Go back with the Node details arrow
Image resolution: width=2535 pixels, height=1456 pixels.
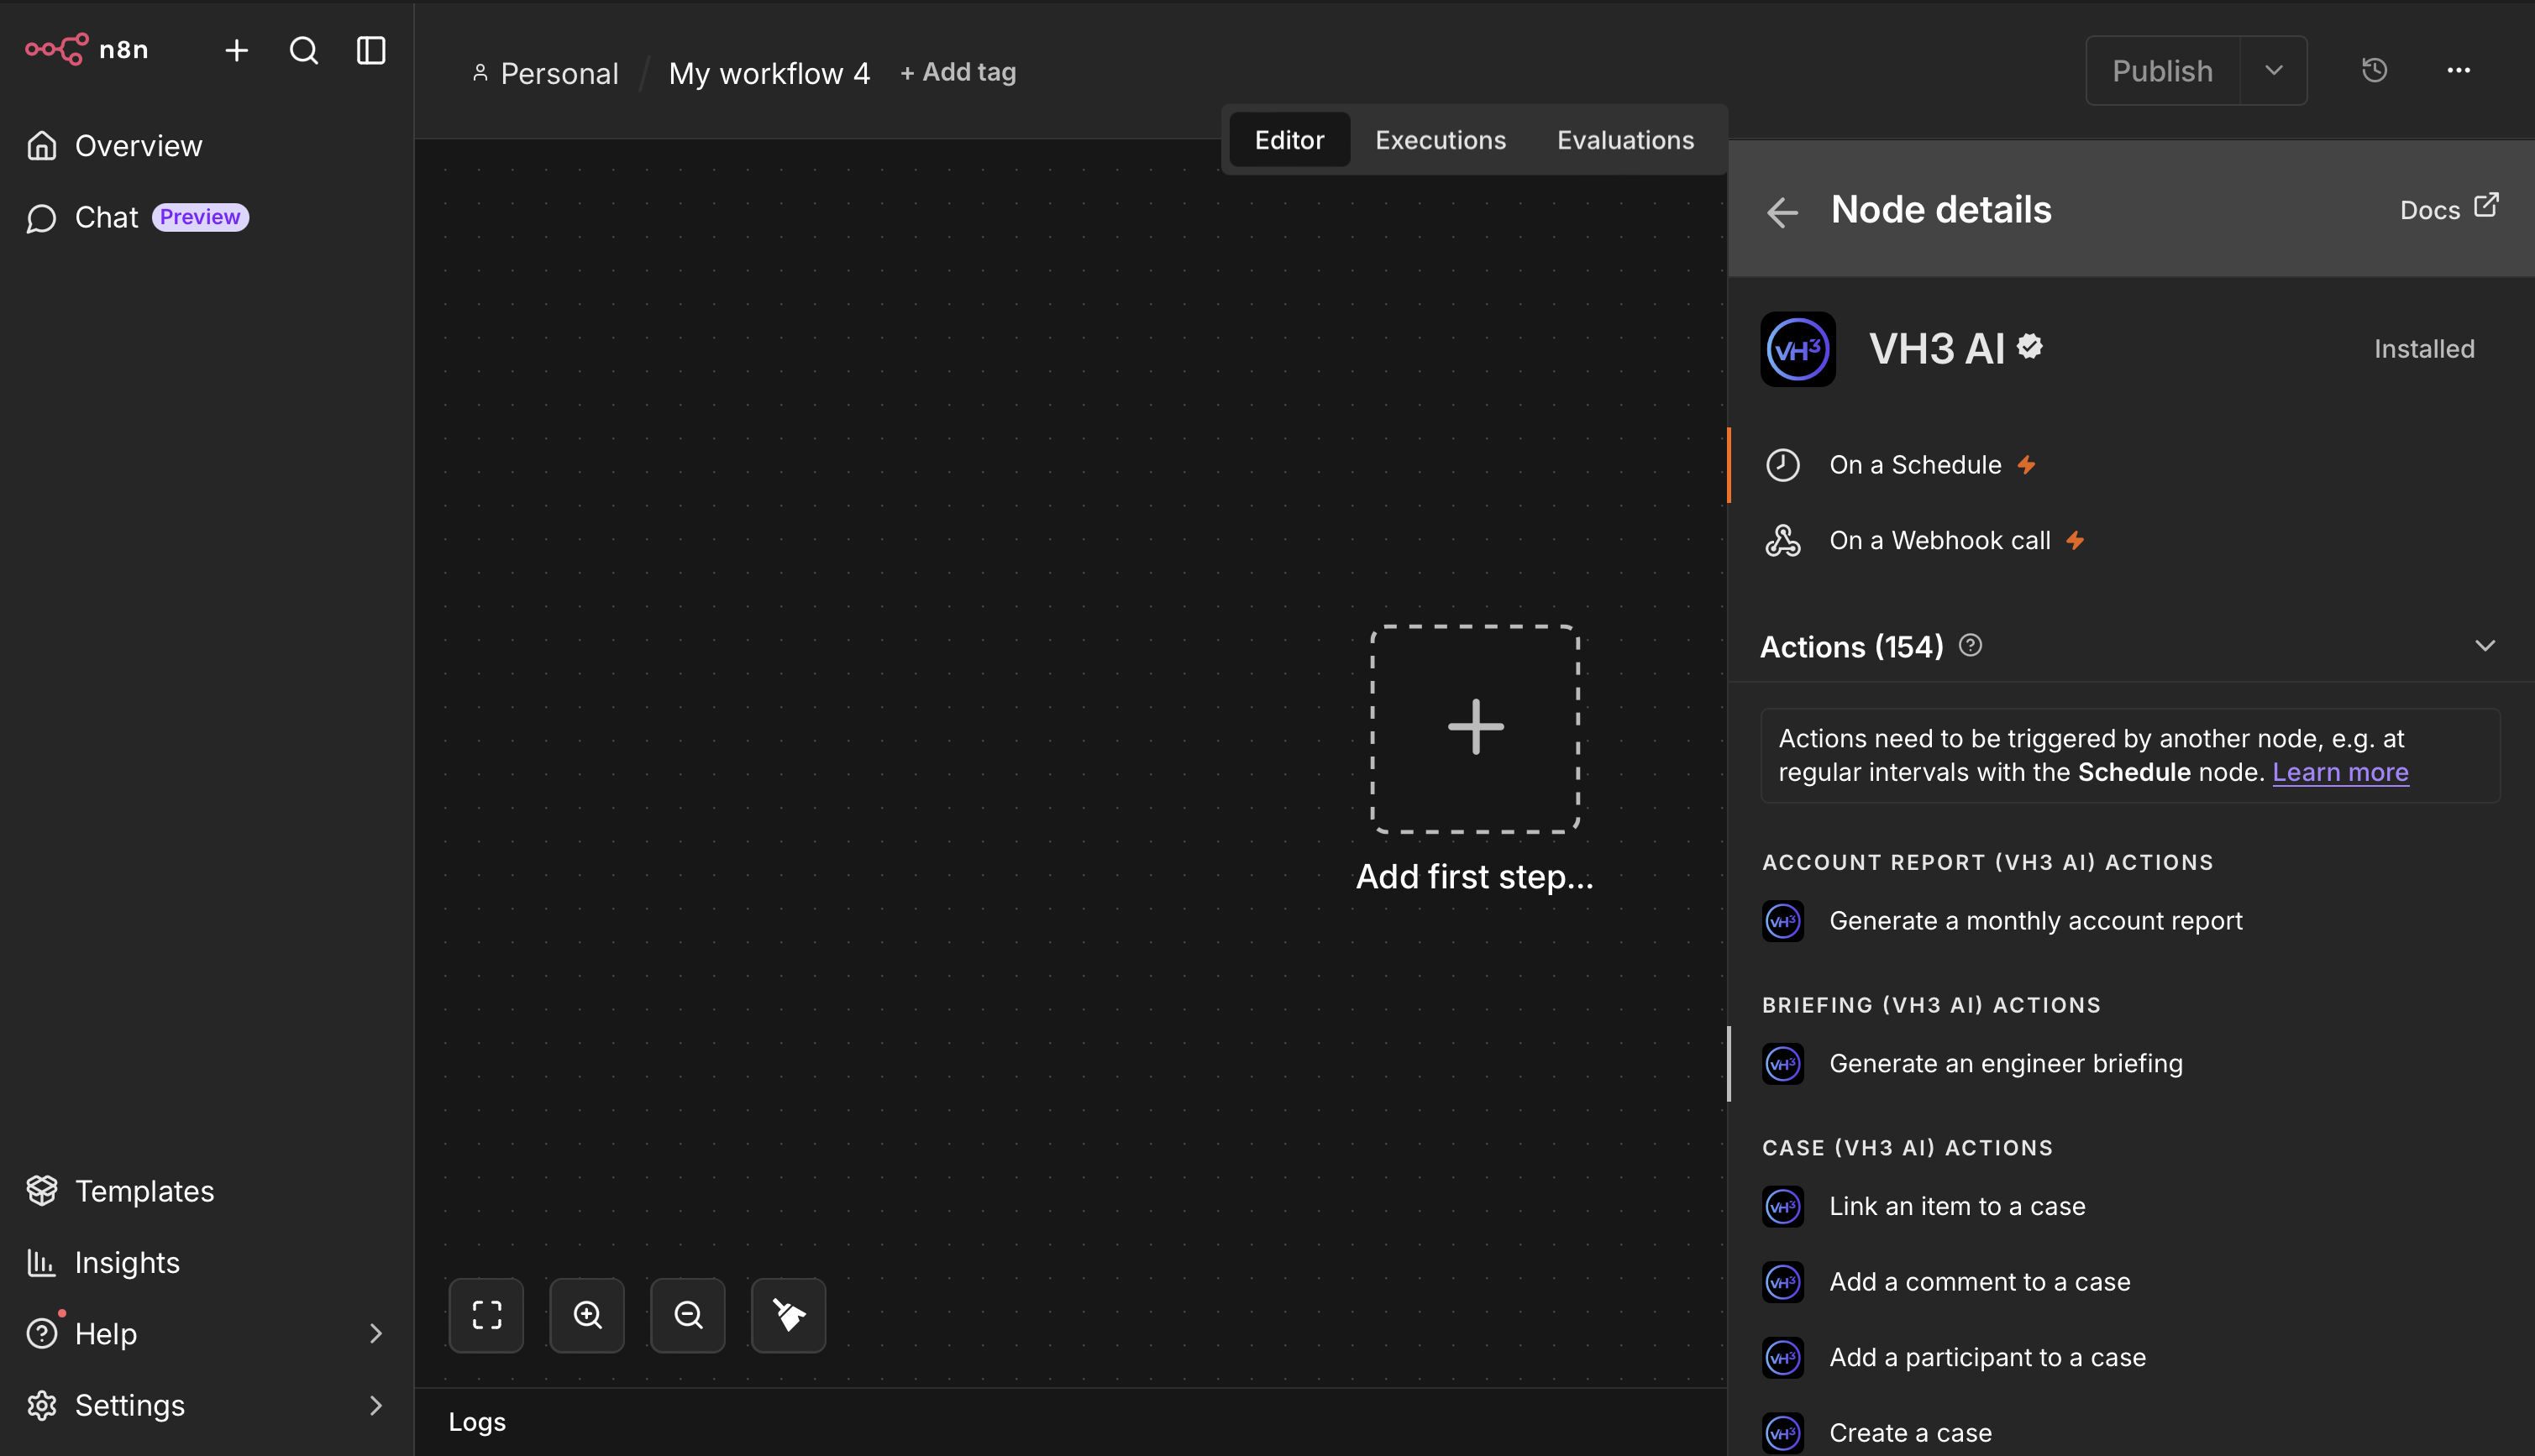click(1783, 211)
